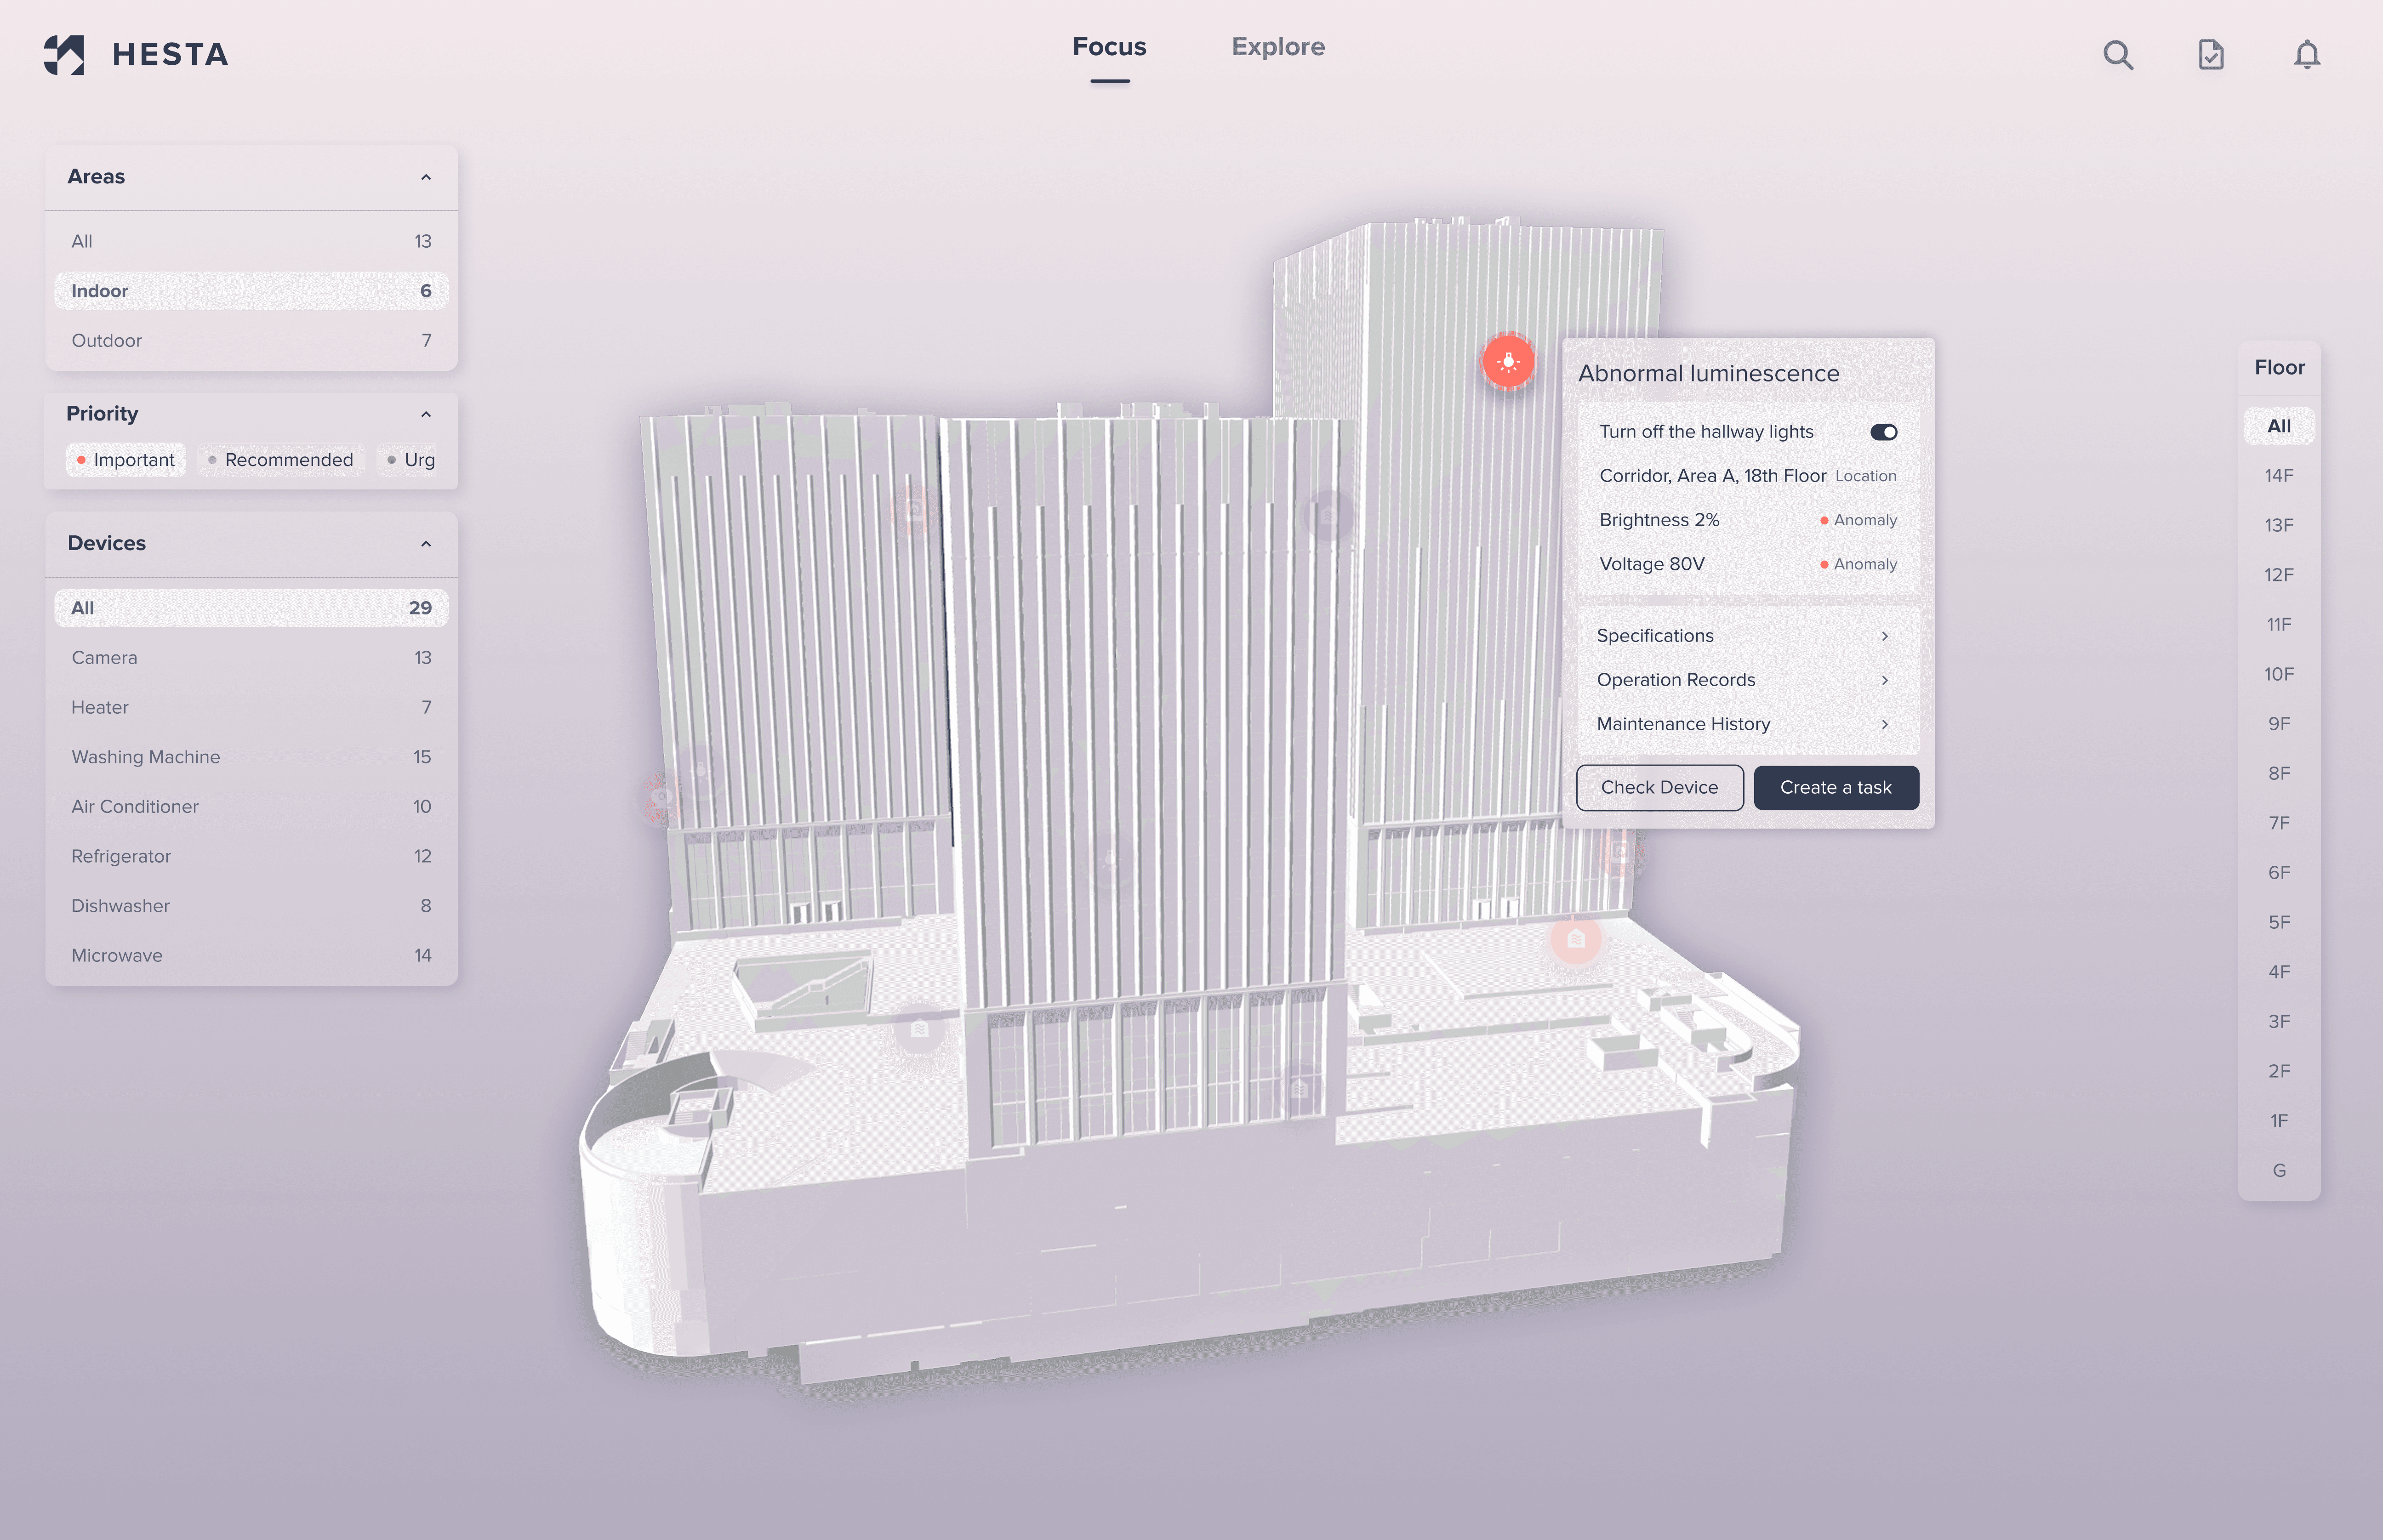This screenshot has height=1540, width=2383.
Task: Toggle the Important priority filter chip
Action: click(x=126, y=460)
